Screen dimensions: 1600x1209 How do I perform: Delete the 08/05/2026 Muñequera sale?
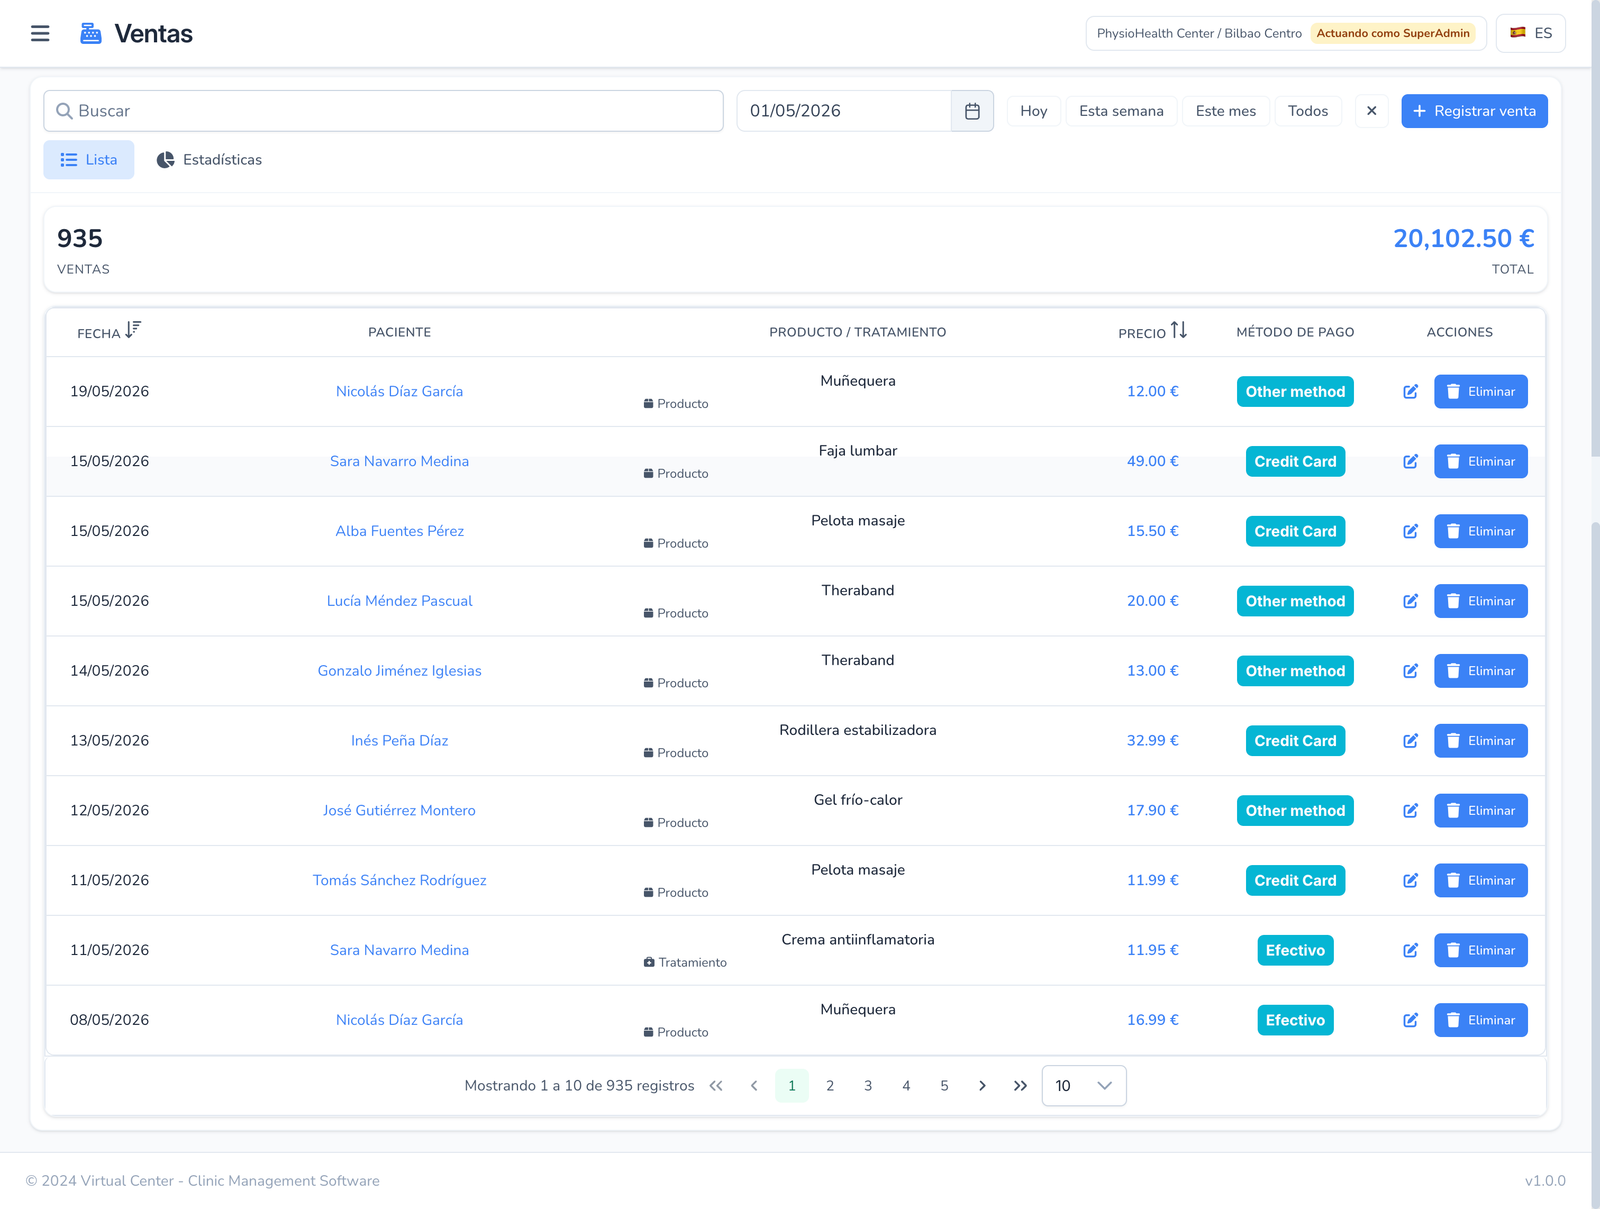pos(1480,1021)
